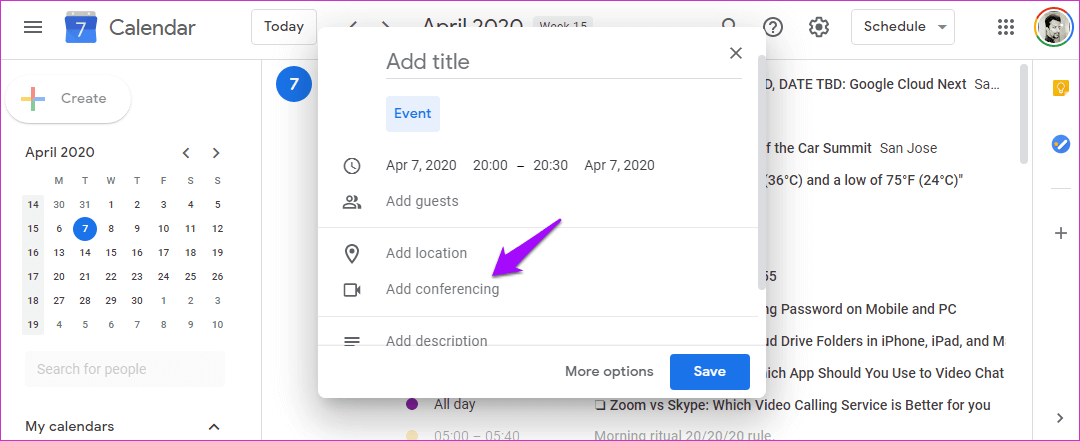1080x441 pixels.
Task: Click the Today button
Action: point(284,27)
